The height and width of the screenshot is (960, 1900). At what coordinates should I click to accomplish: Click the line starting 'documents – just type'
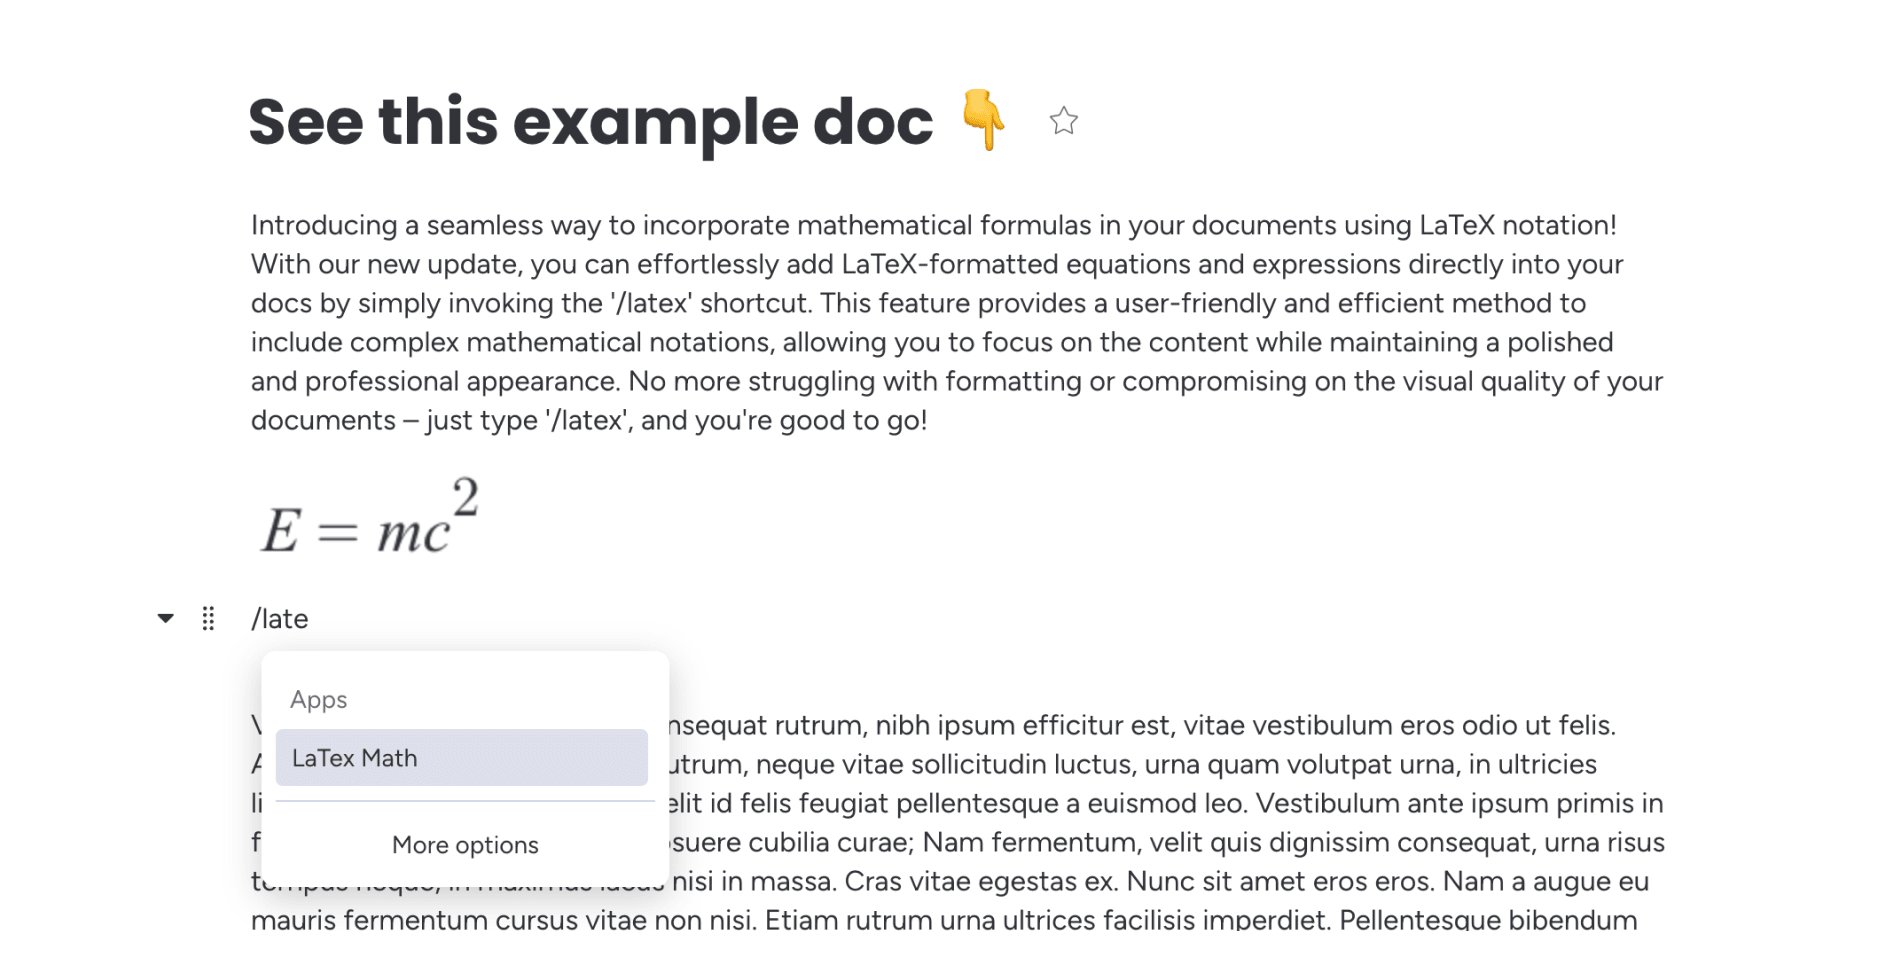pos(588,420)
